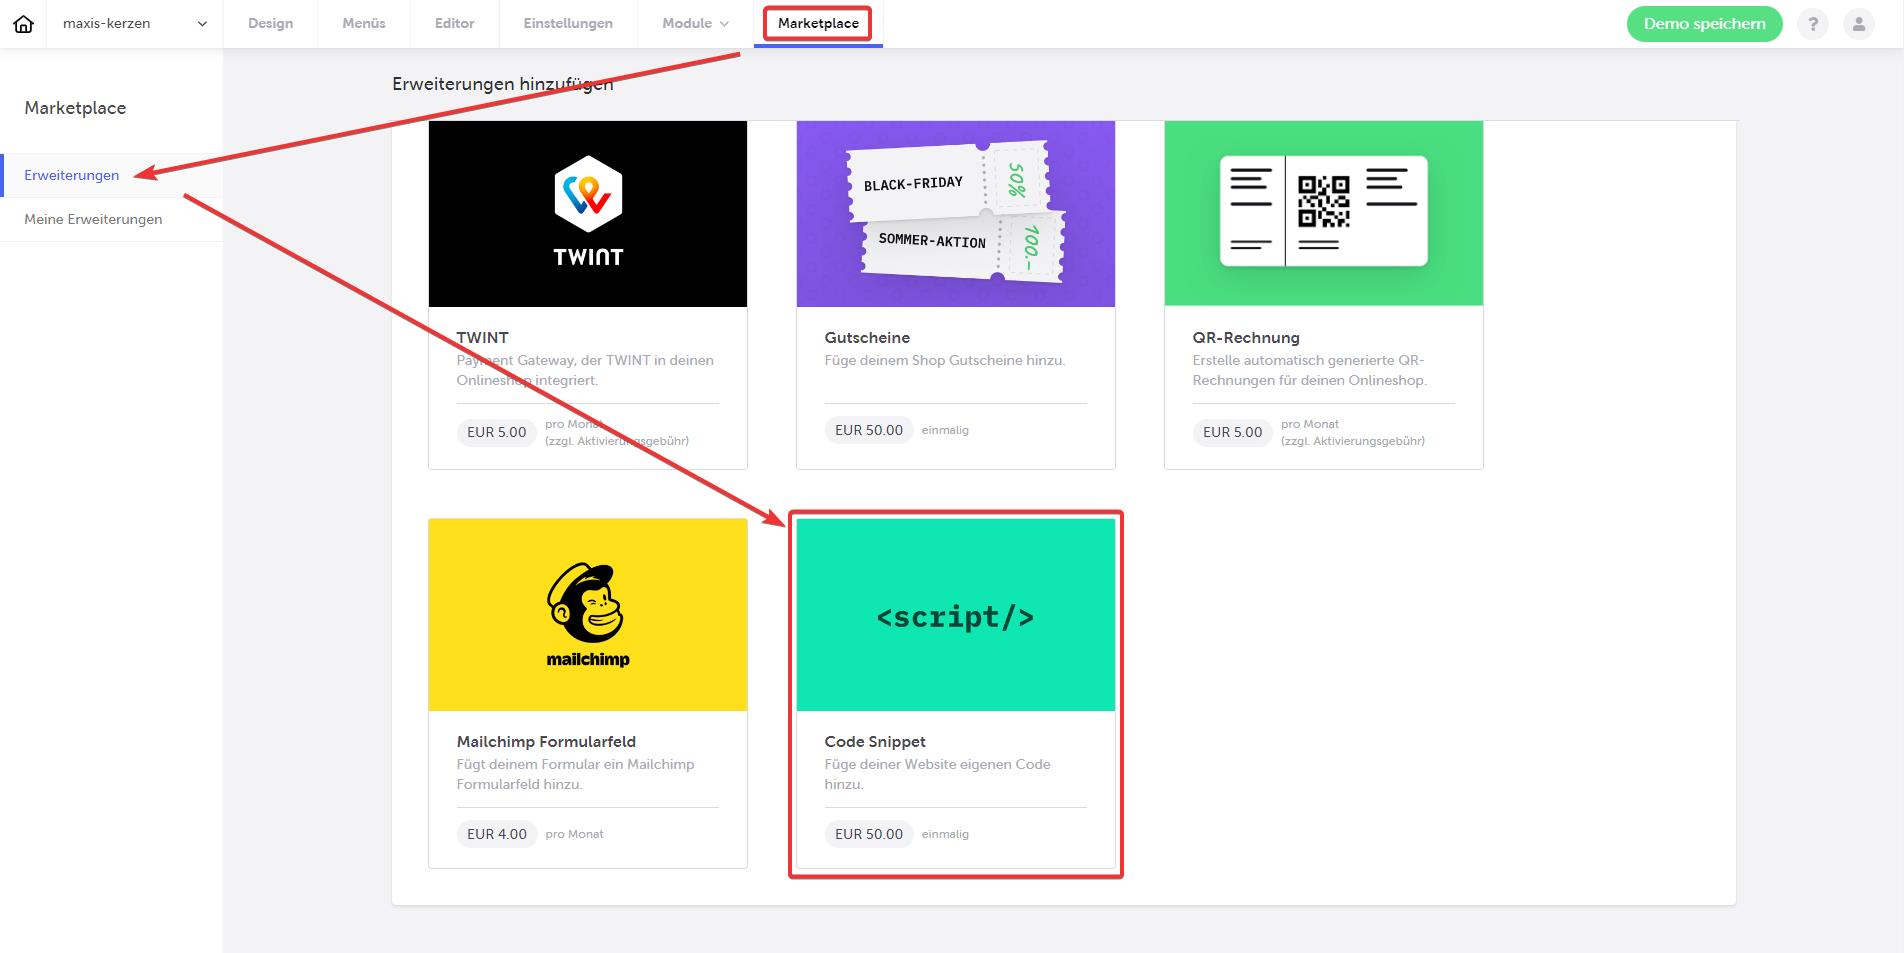The height and width of the screenshot is (953, 1904).
Task: Click the QR-Rechnung description text
Action: (x=1309, y=370)
